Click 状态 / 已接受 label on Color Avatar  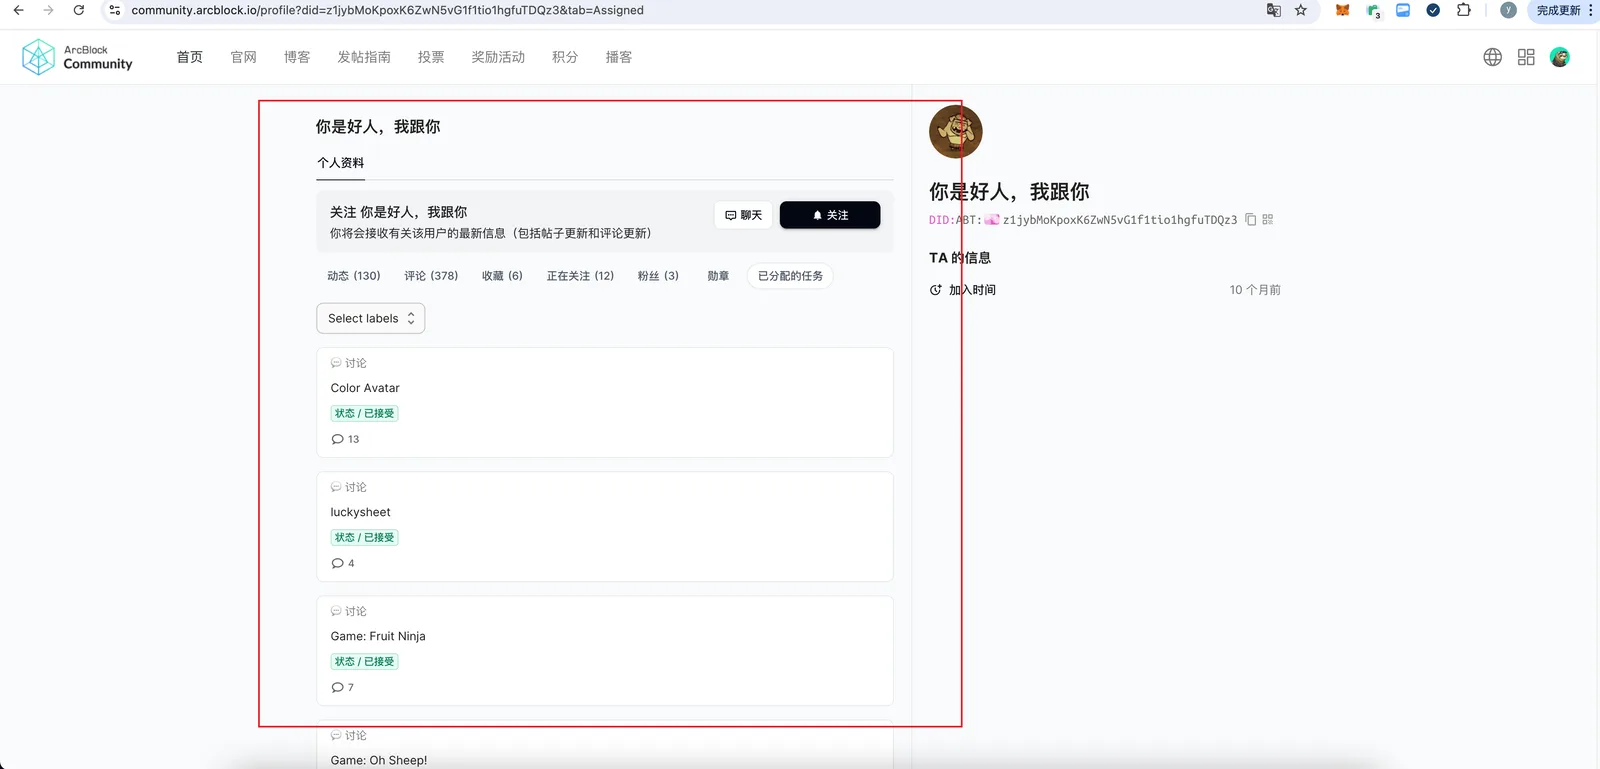(365, 413)
